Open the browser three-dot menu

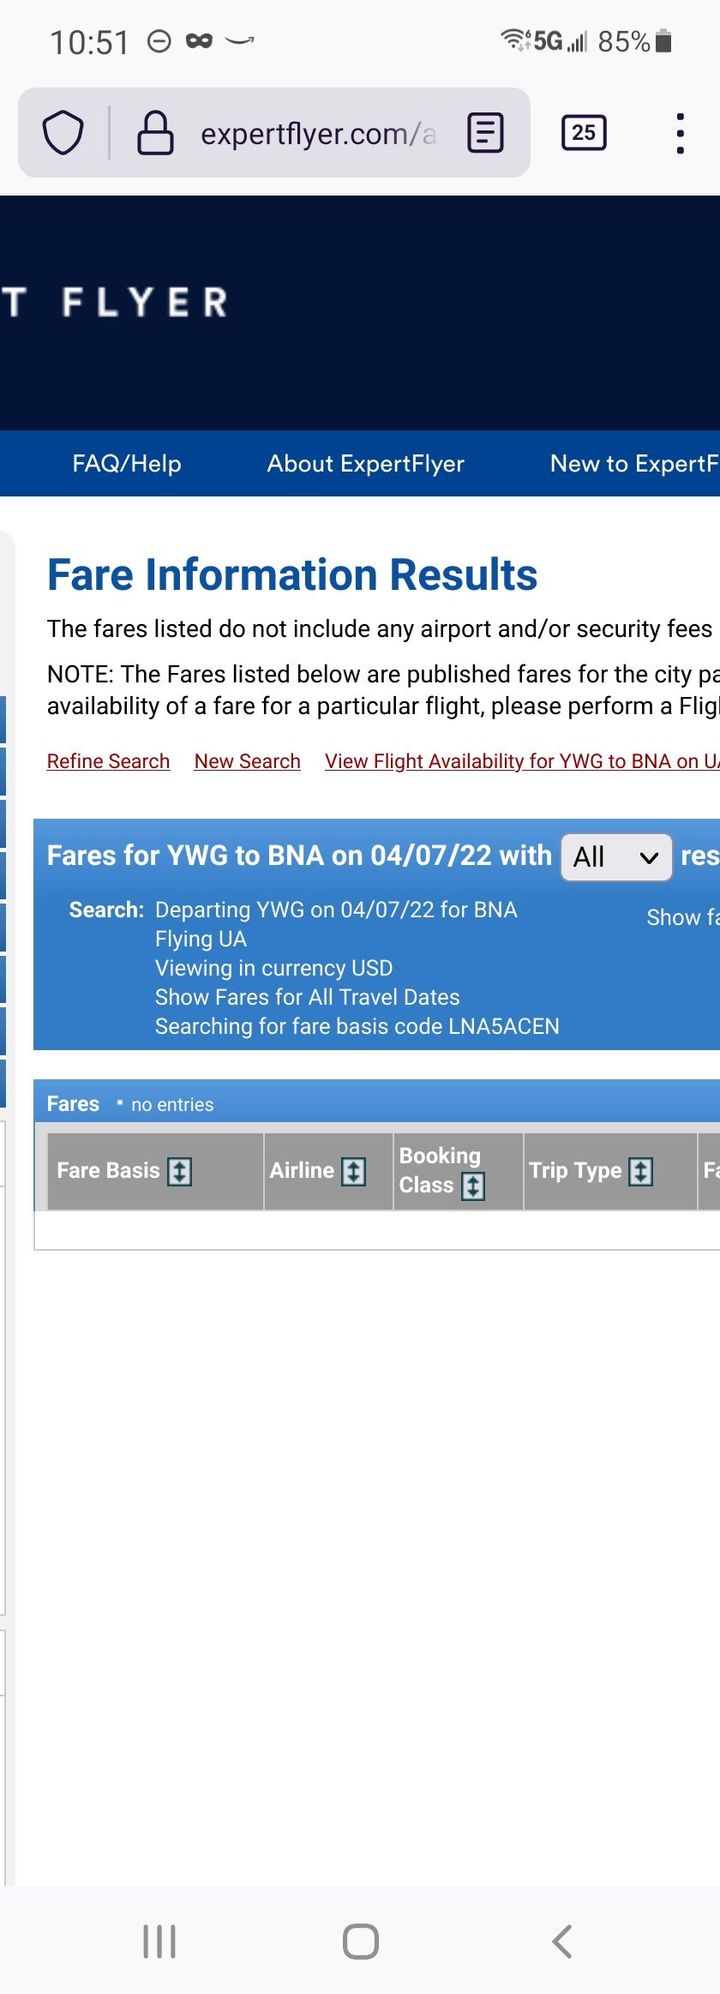pyautogui.click(x=680, y=133)
